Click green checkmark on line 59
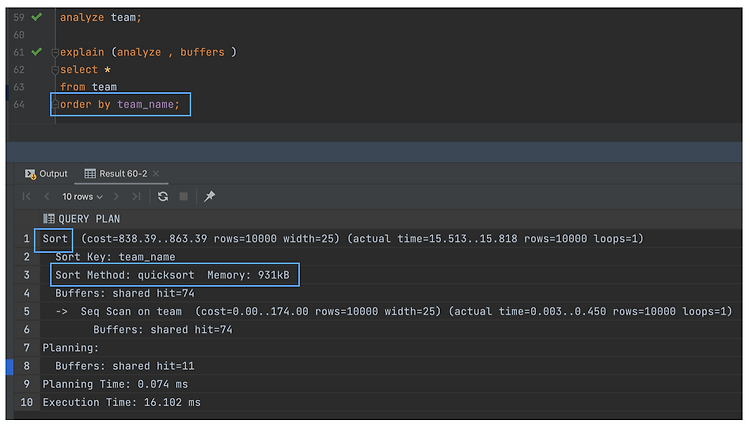The image size is (750, 428). [x=36, y=17]
